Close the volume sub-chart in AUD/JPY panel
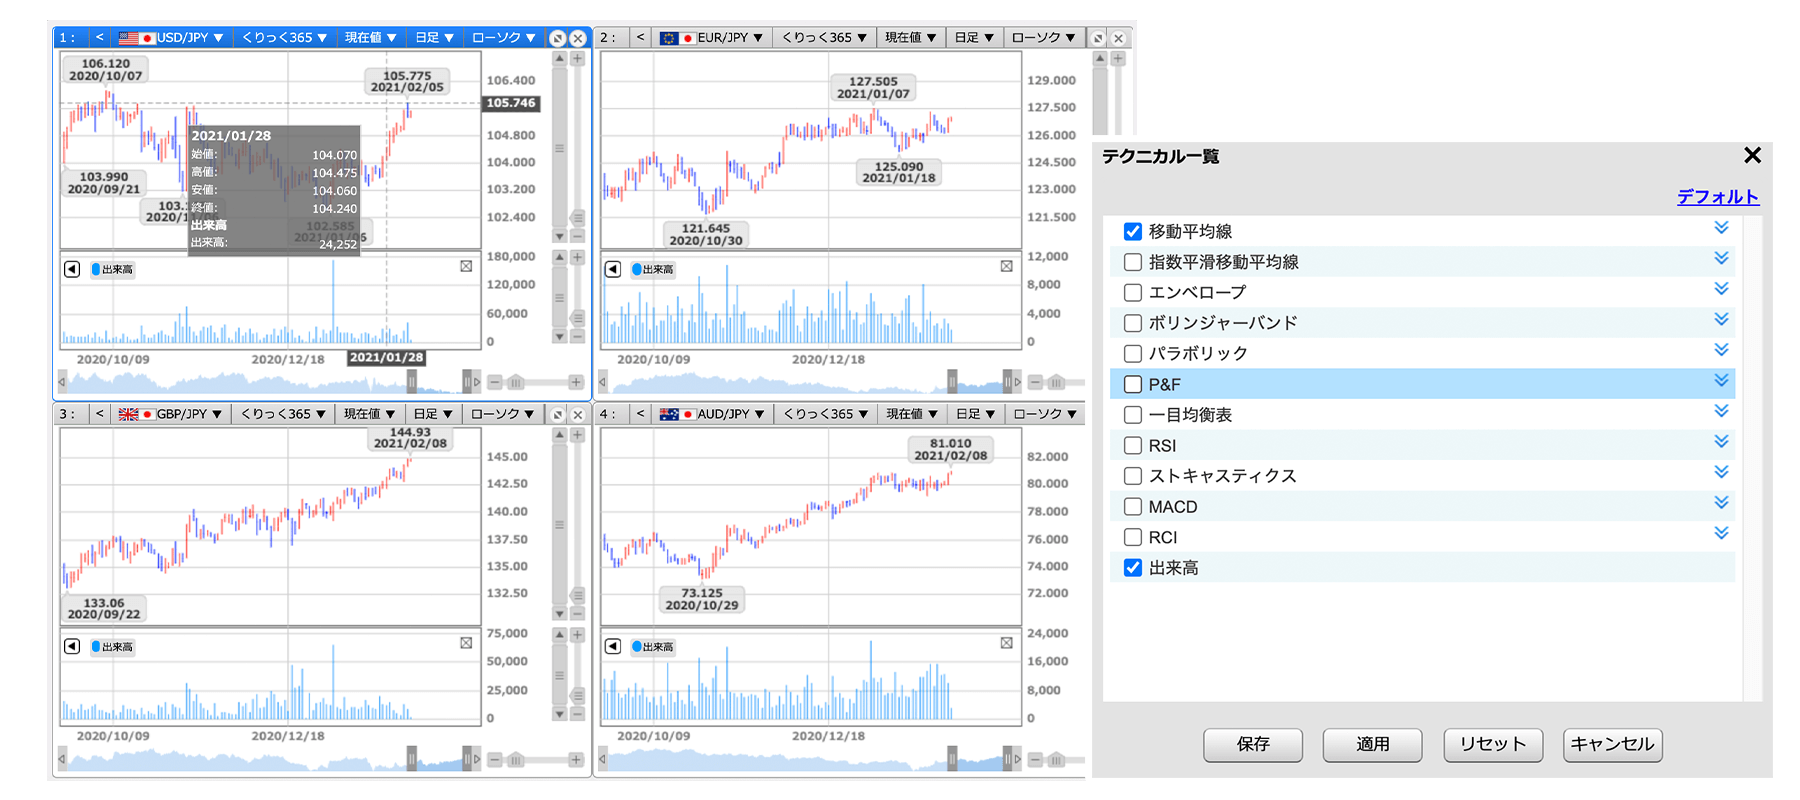Screen dimensions: 1800x800 click(1006, 643)
